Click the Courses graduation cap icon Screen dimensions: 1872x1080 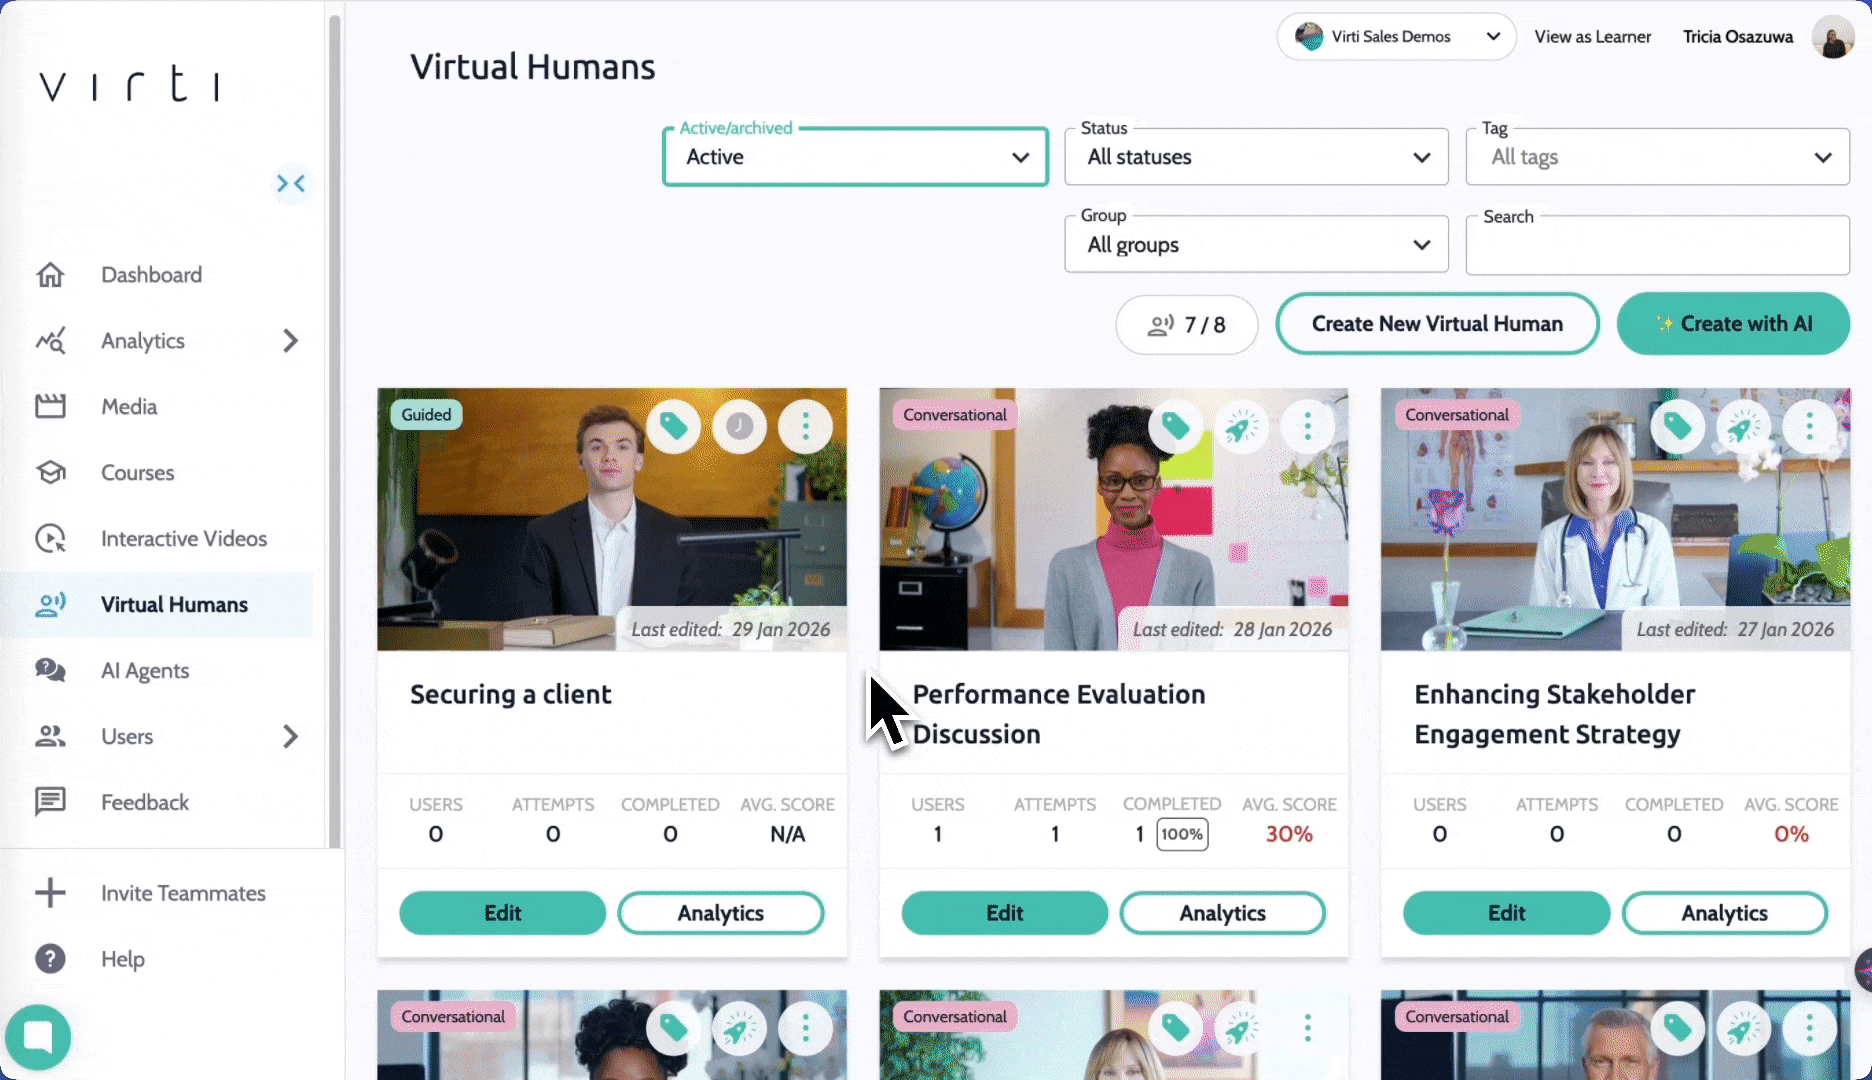click(50, 473)
